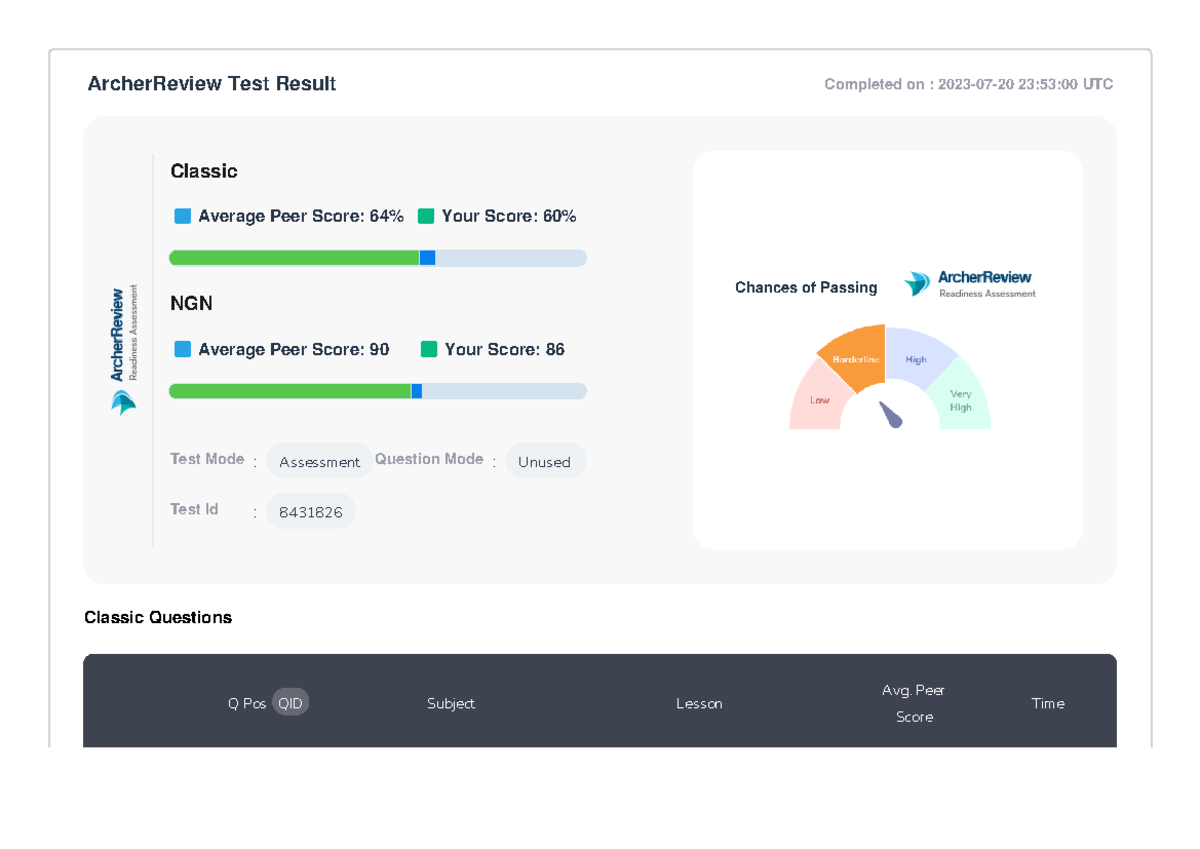This screenshot has height=849, width=1200.
Task: Open the Unused question mode selector
Action: (x=545, y=461)
